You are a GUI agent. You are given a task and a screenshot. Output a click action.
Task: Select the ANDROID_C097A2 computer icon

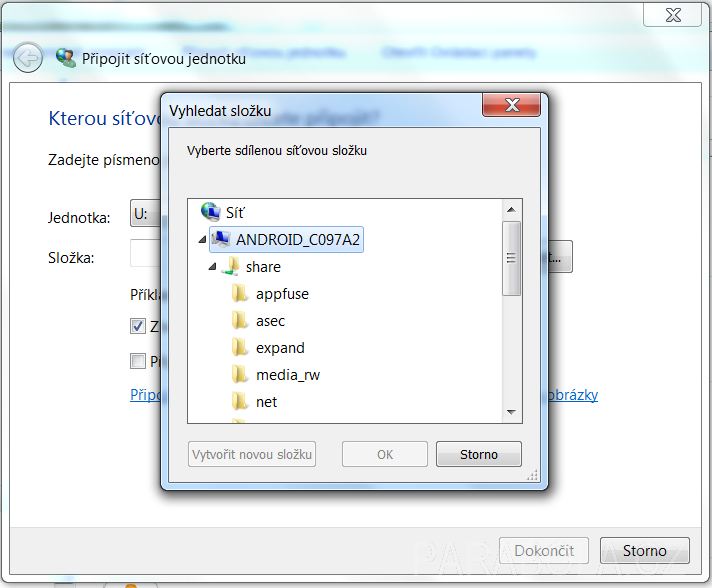[x=221, y=238]
